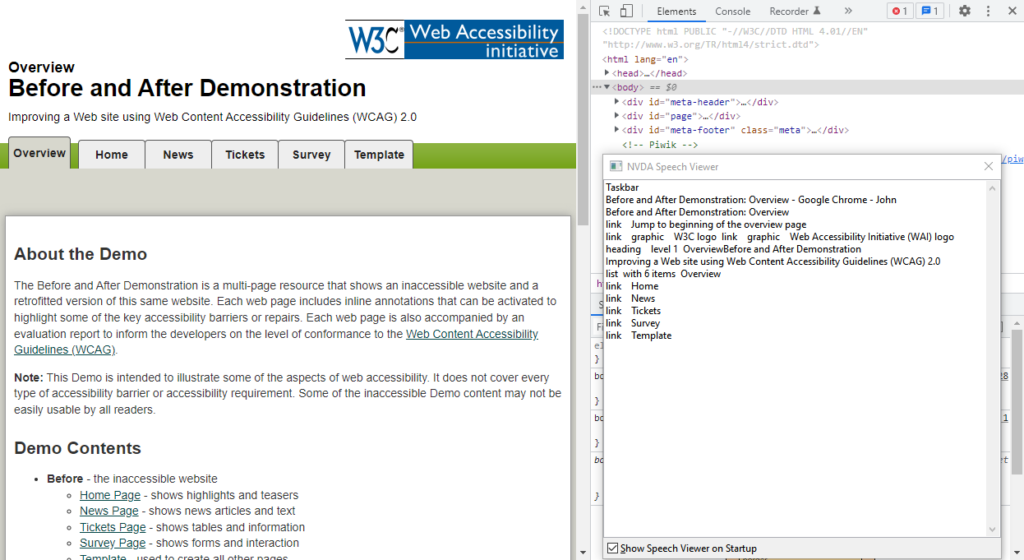Viewport: 1024px width, 560px height.
Task: Expand the head element node
Action: coord(607,73)
